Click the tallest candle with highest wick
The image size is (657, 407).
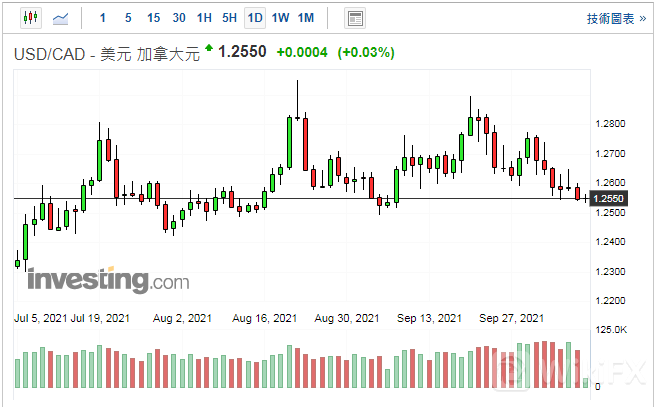coord(297,101)
